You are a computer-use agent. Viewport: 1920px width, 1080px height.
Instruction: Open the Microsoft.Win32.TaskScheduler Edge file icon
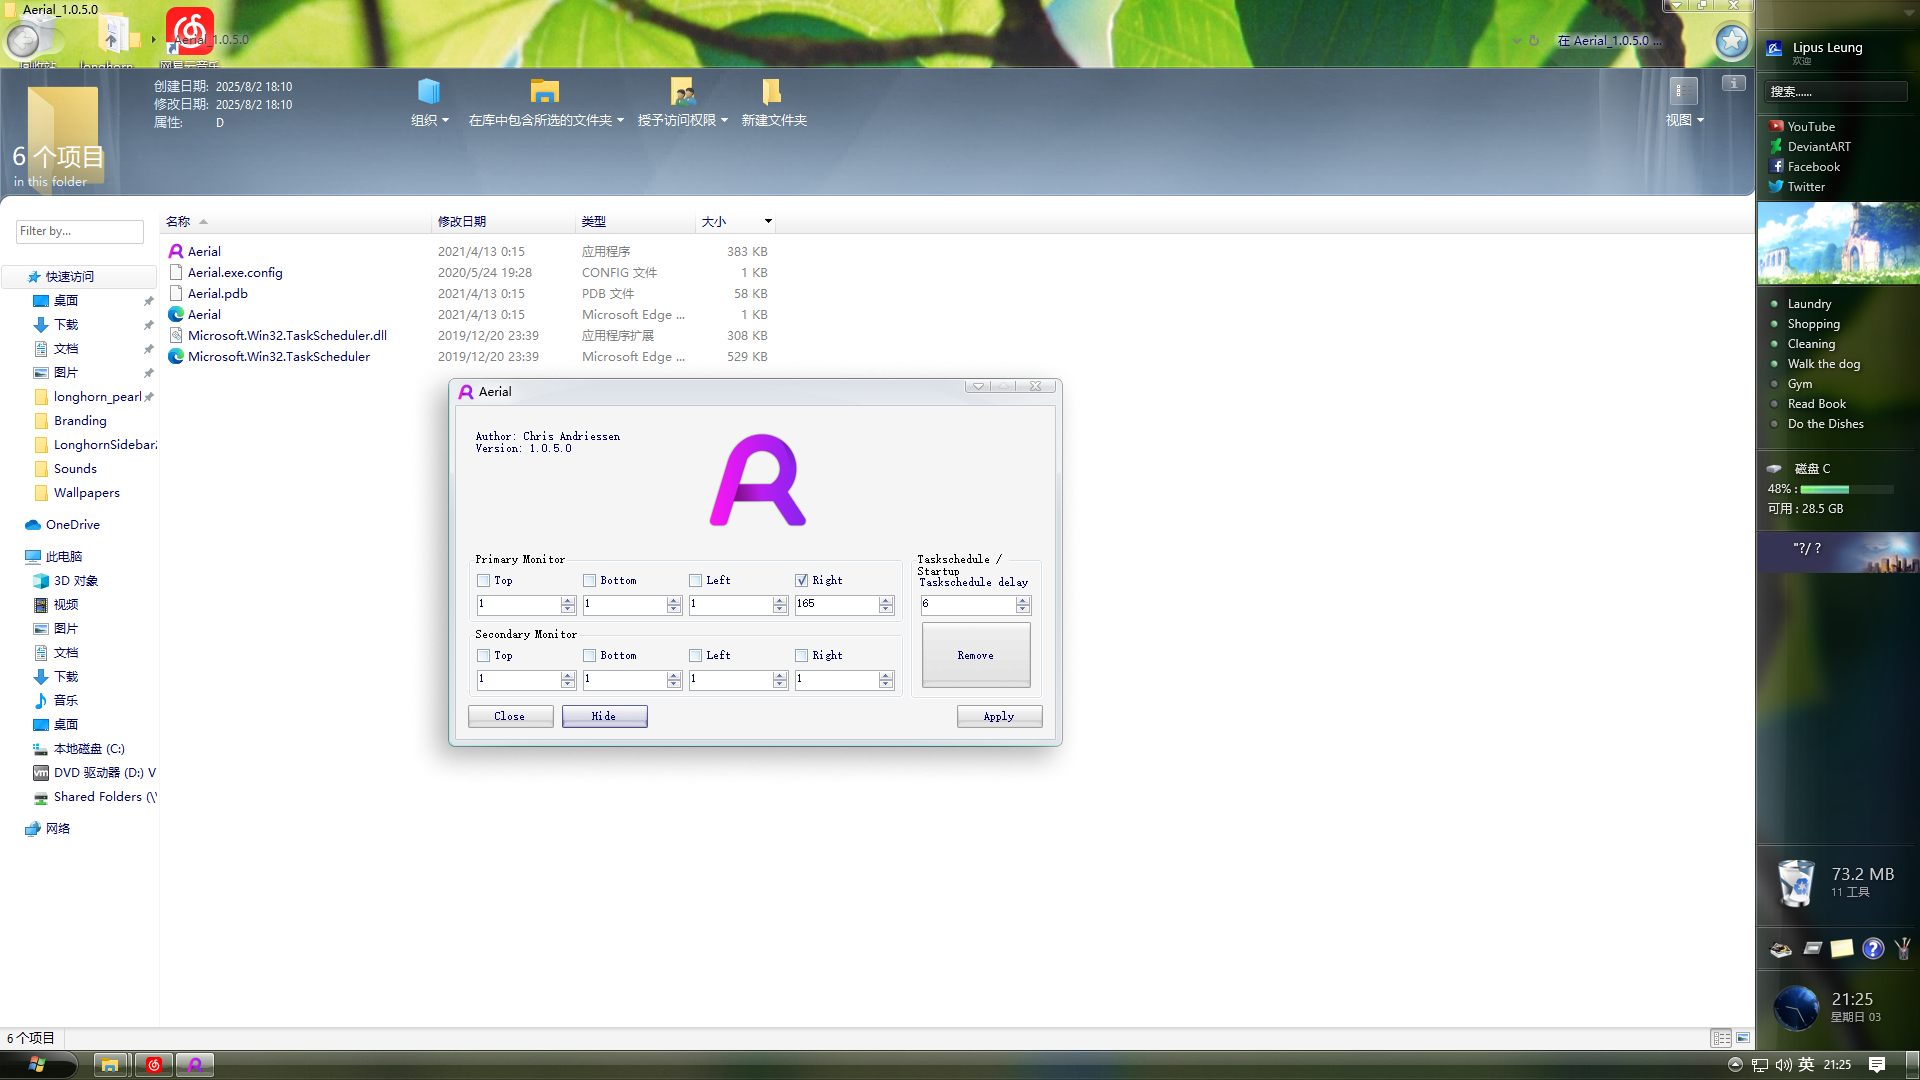point(176,357)
